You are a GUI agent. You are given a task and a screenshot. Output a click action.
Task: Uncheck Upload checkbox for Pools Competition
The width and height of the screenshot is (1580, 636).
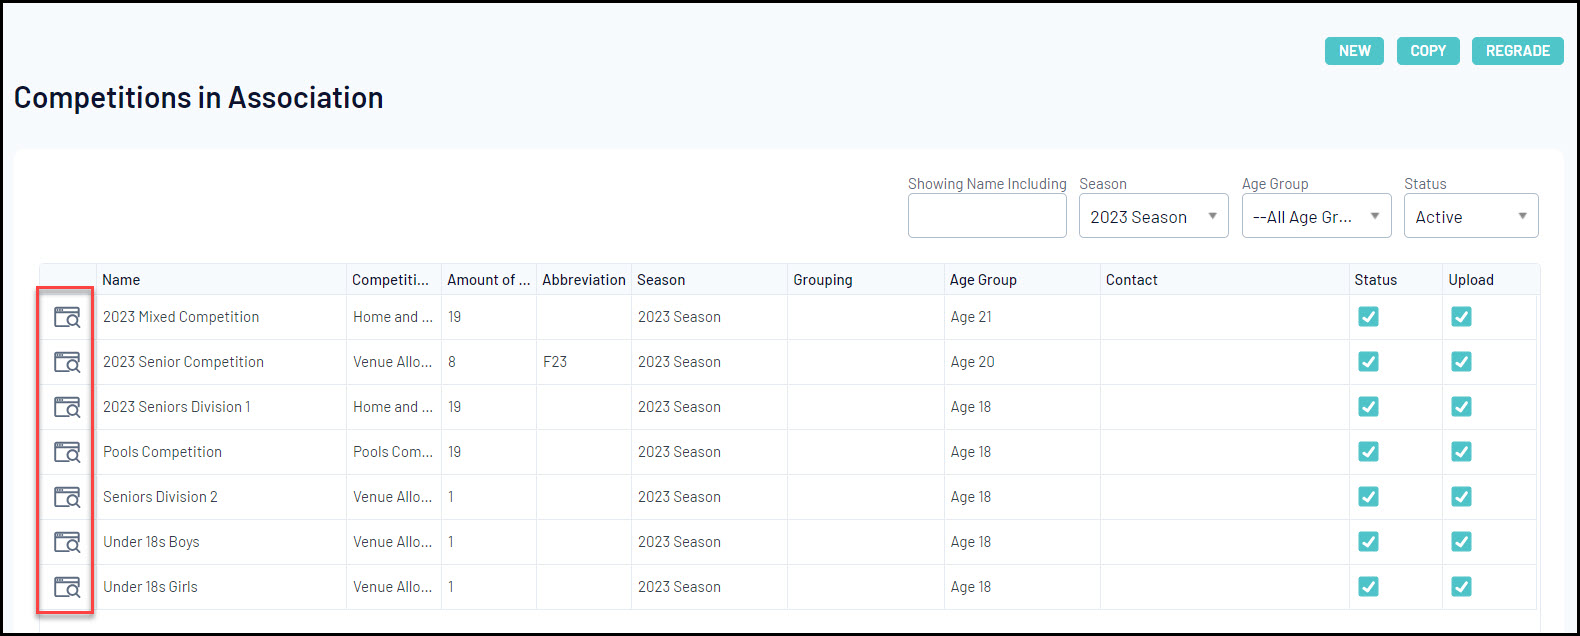point(1461,452)
